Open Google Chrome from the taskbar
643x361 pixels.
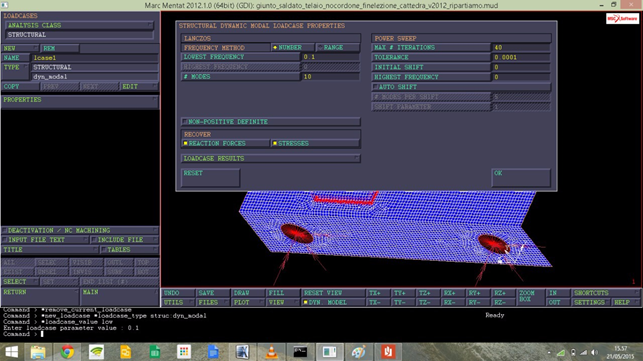[67, 352]
